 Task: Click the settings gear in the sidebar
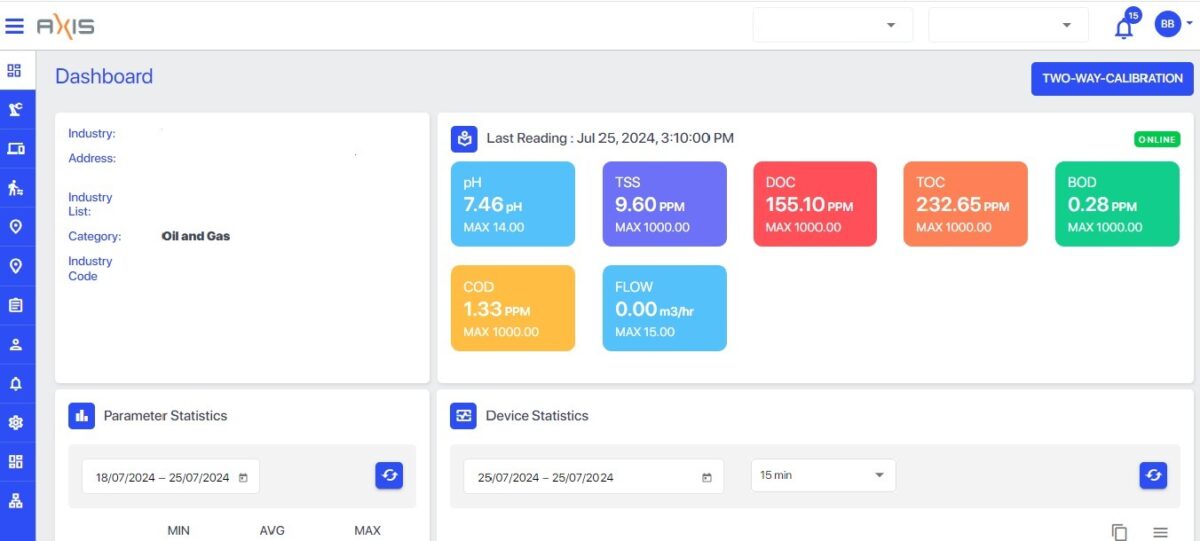click(x=15, y=422)
